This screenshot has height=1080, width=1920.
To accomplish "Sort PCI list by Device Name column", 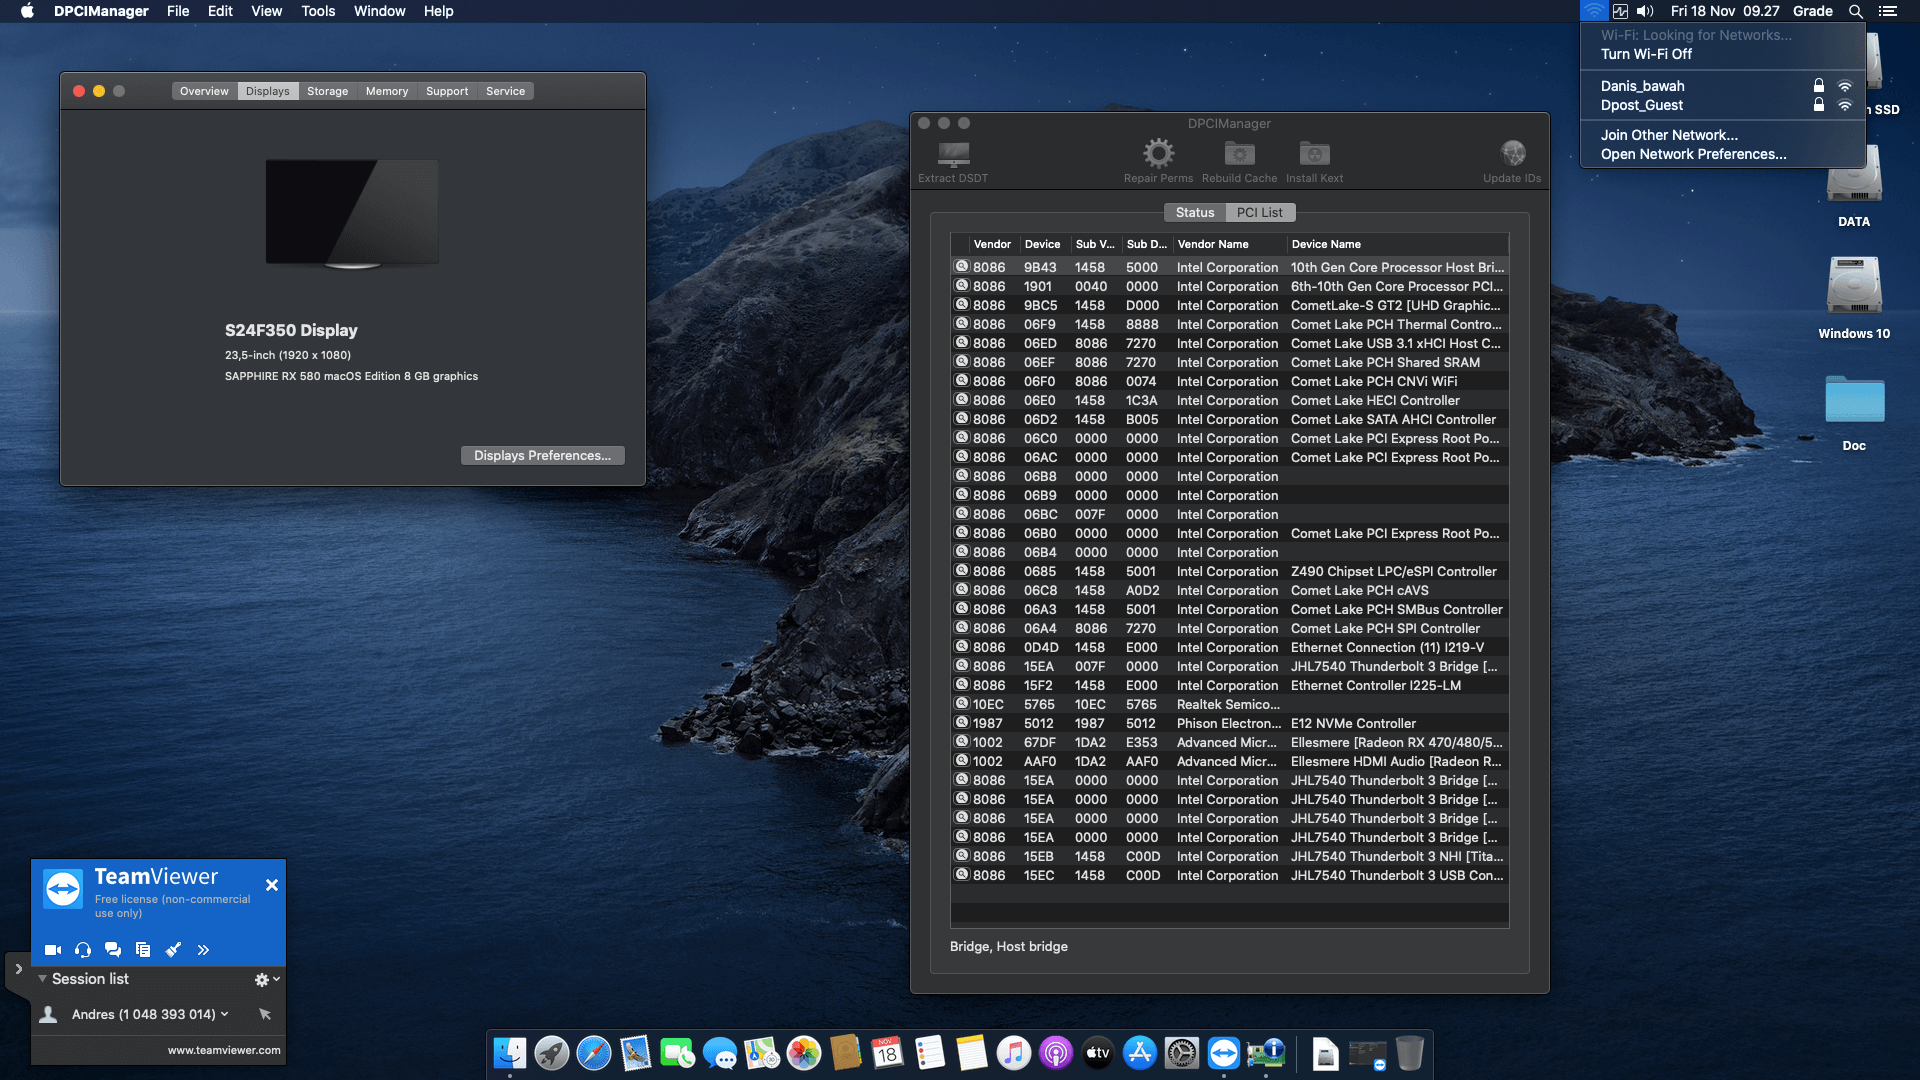I will click(1396, 244).
